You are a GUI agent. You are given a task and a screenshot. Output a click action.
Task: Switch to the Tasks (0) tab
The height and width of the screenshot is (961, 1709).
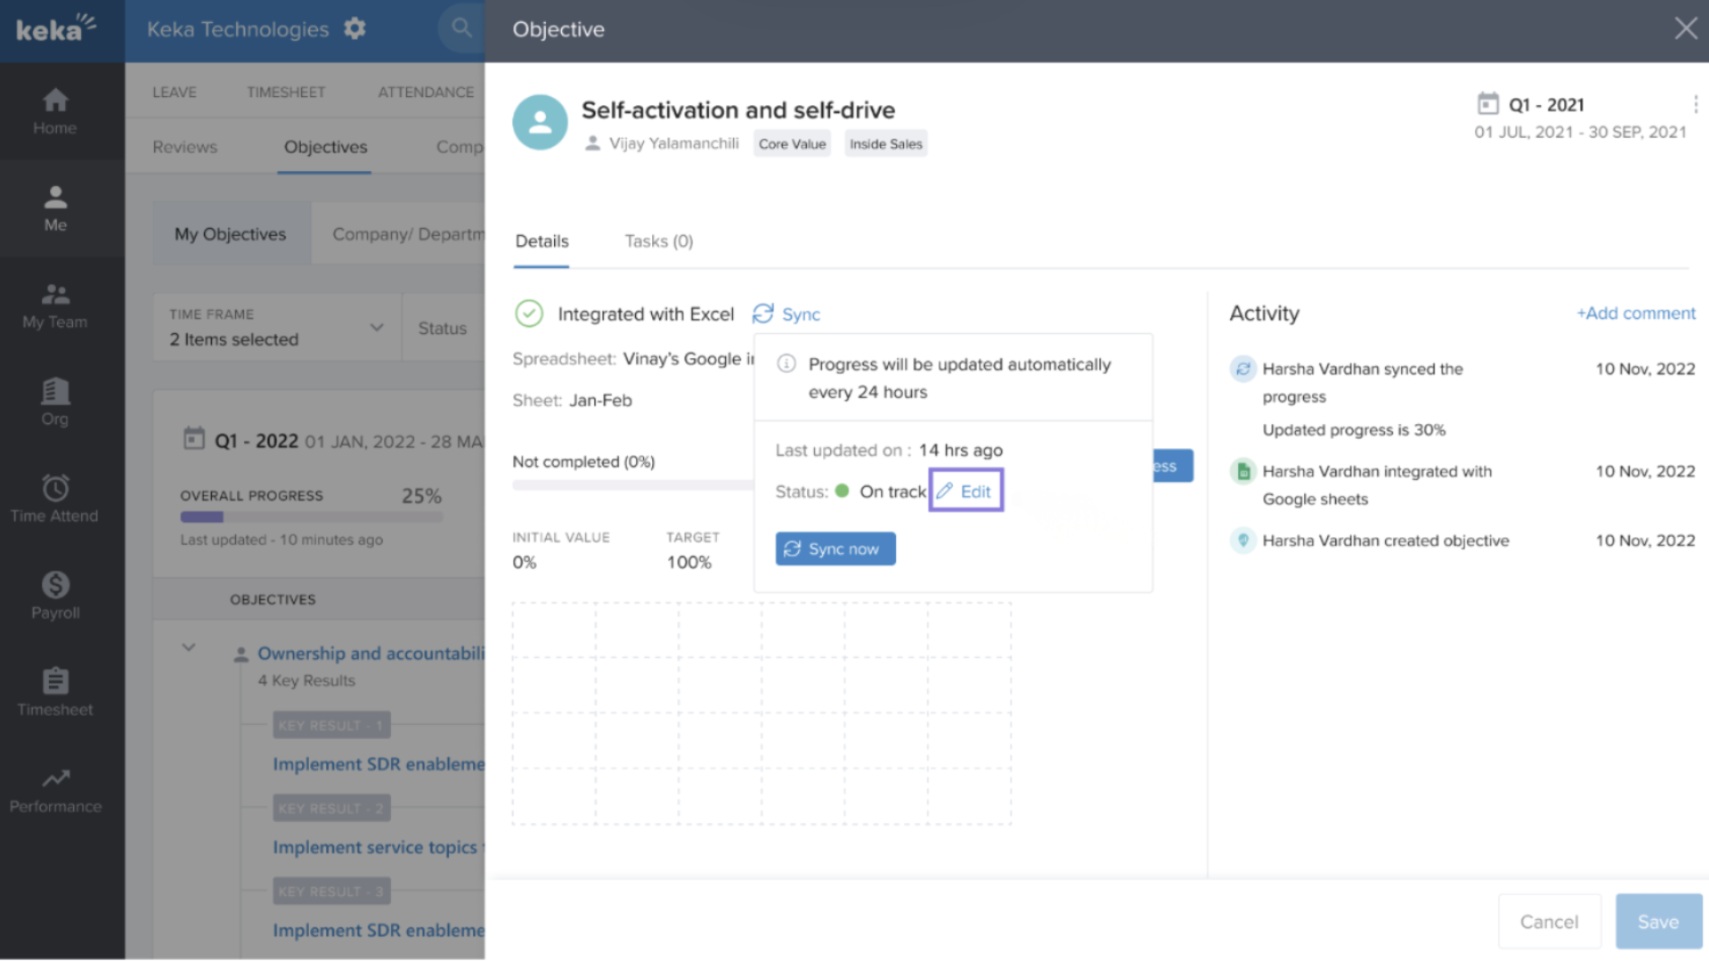point(658,241)
